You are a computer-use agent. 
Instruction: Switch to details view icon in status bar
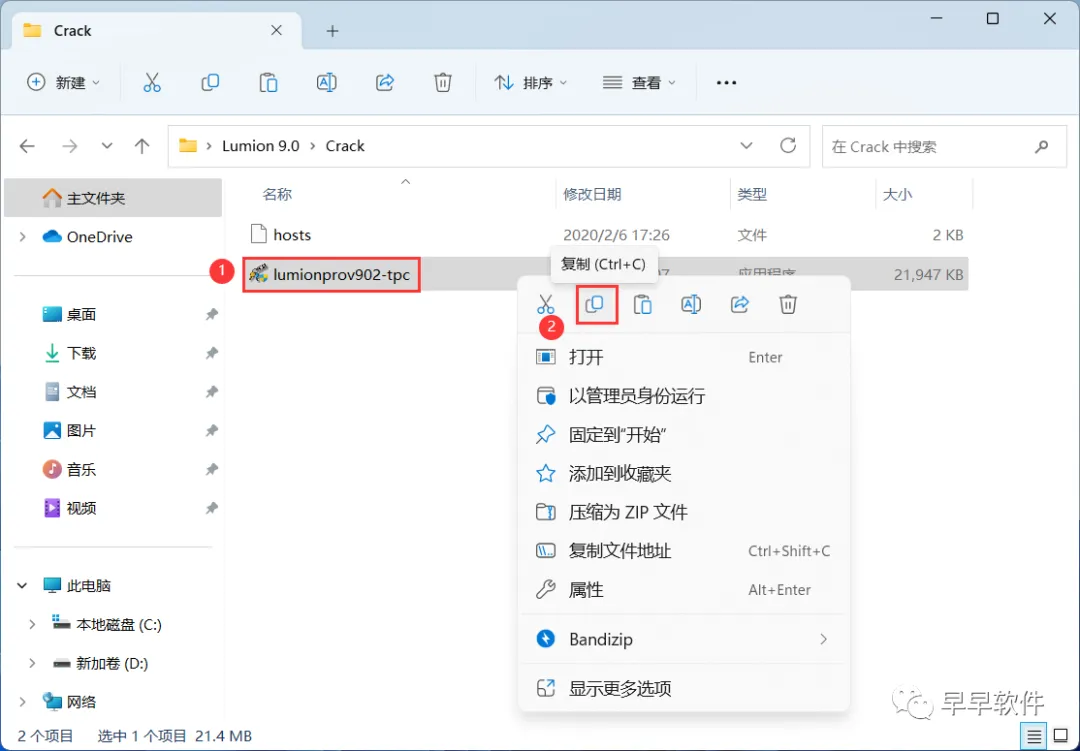[x=1034, y=737]
